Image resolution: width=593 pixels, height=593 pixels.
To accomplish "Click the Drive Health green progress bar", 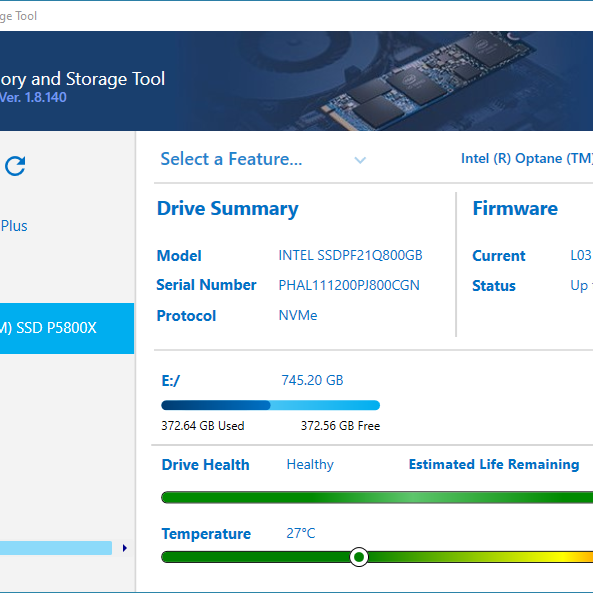I will (x=377, y=497).
